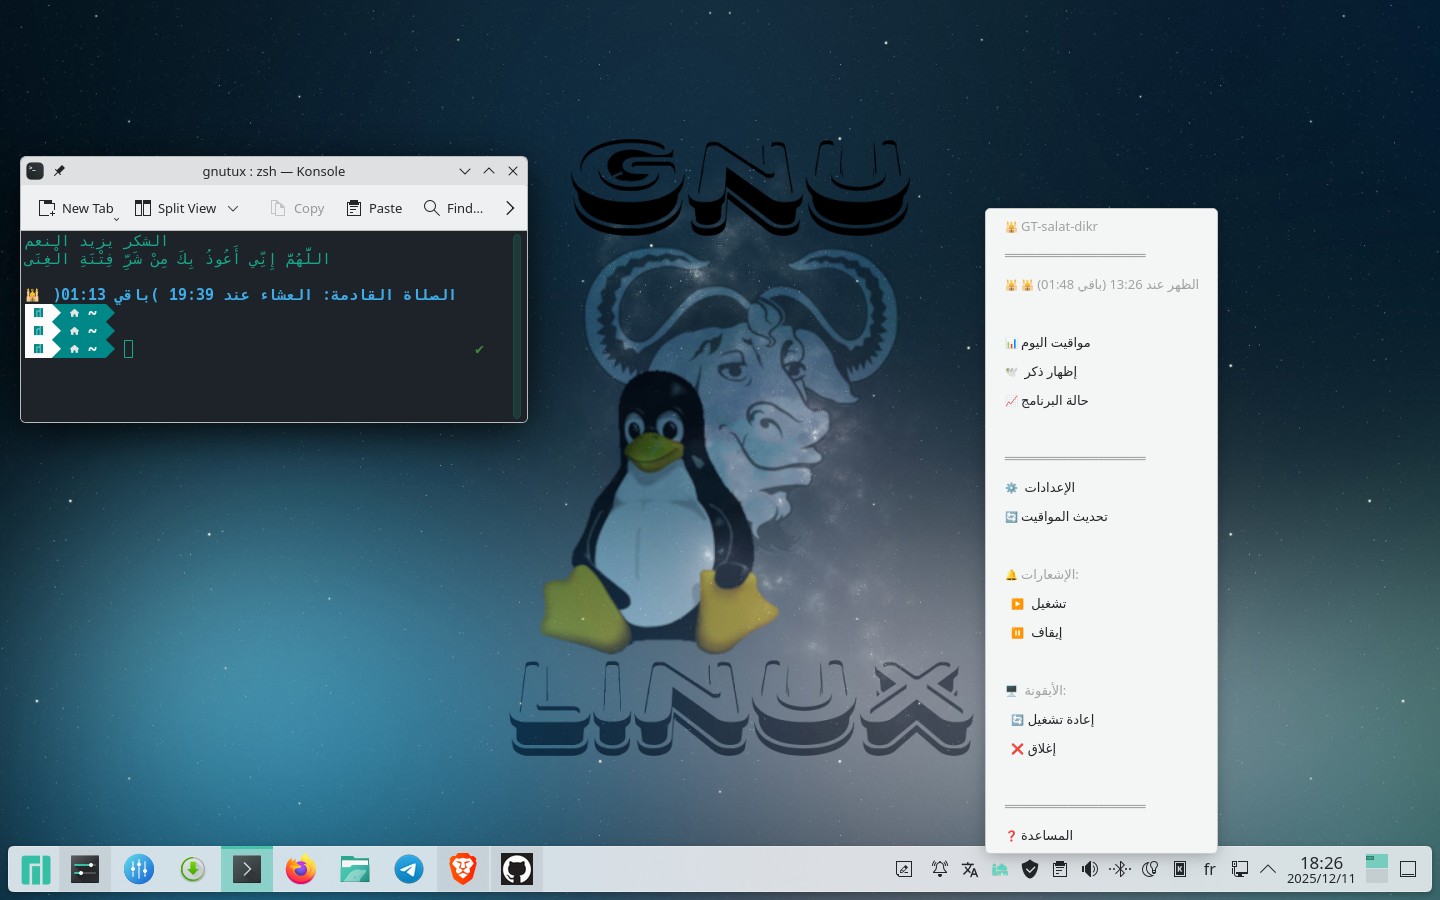Turn on notifications with تشغيل
1440x900 pixels.
click(x=1048, y=604)
